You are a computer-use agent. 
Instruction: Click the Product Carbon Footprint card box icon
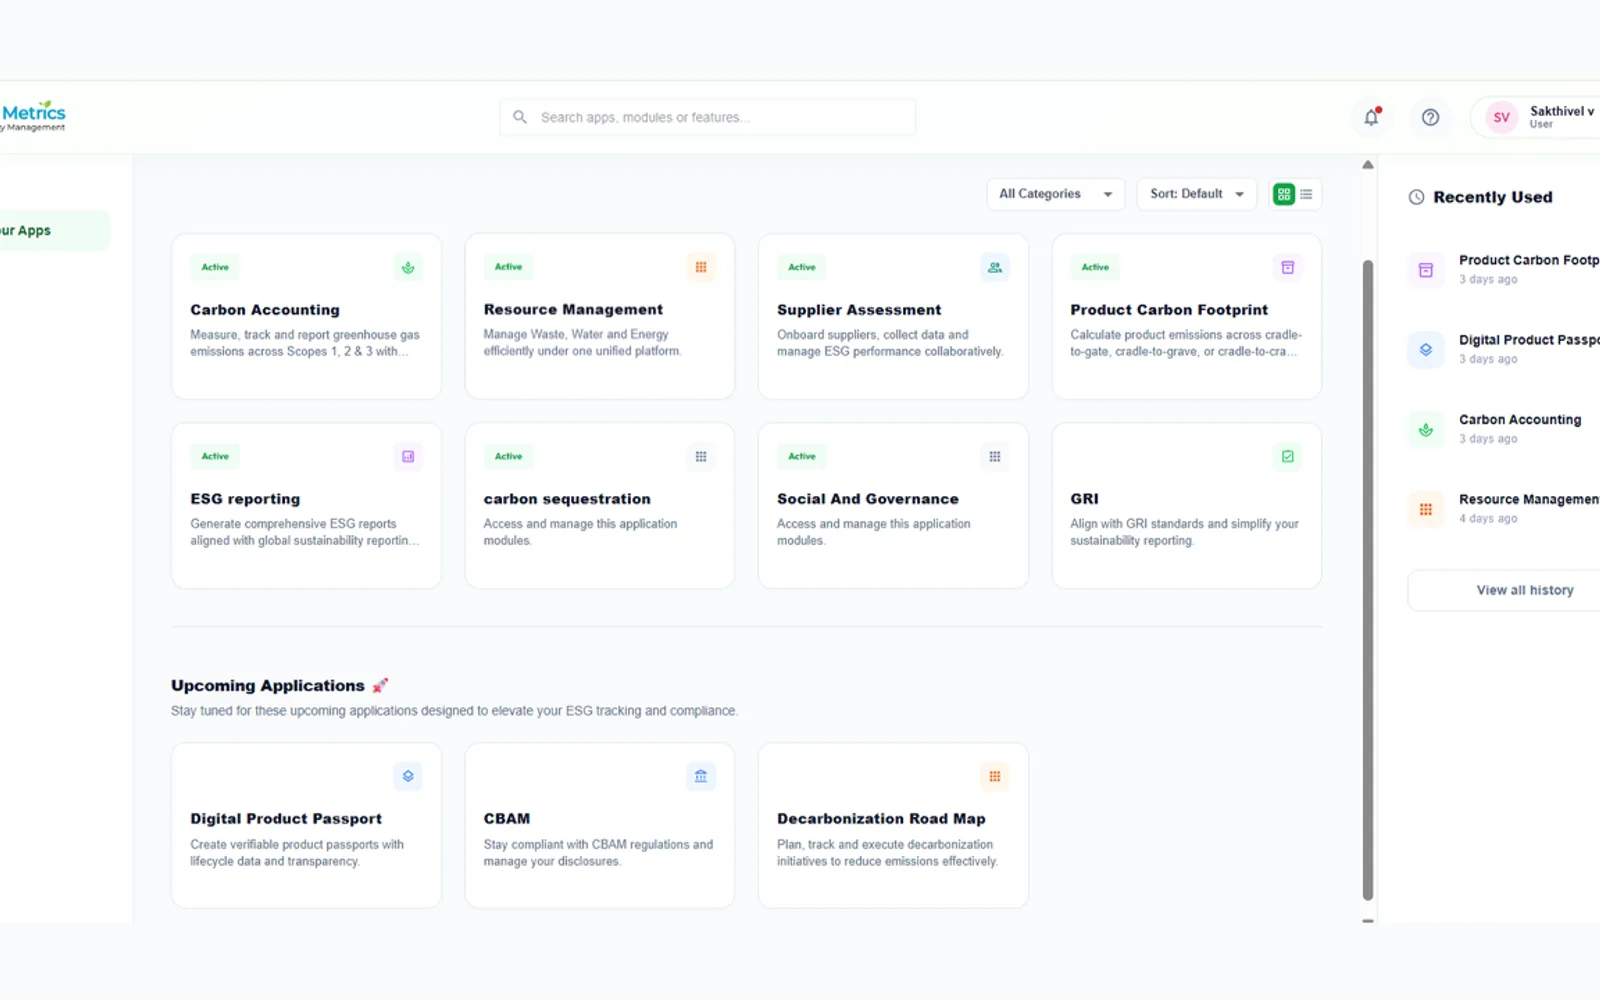(x=1288, y=267)
